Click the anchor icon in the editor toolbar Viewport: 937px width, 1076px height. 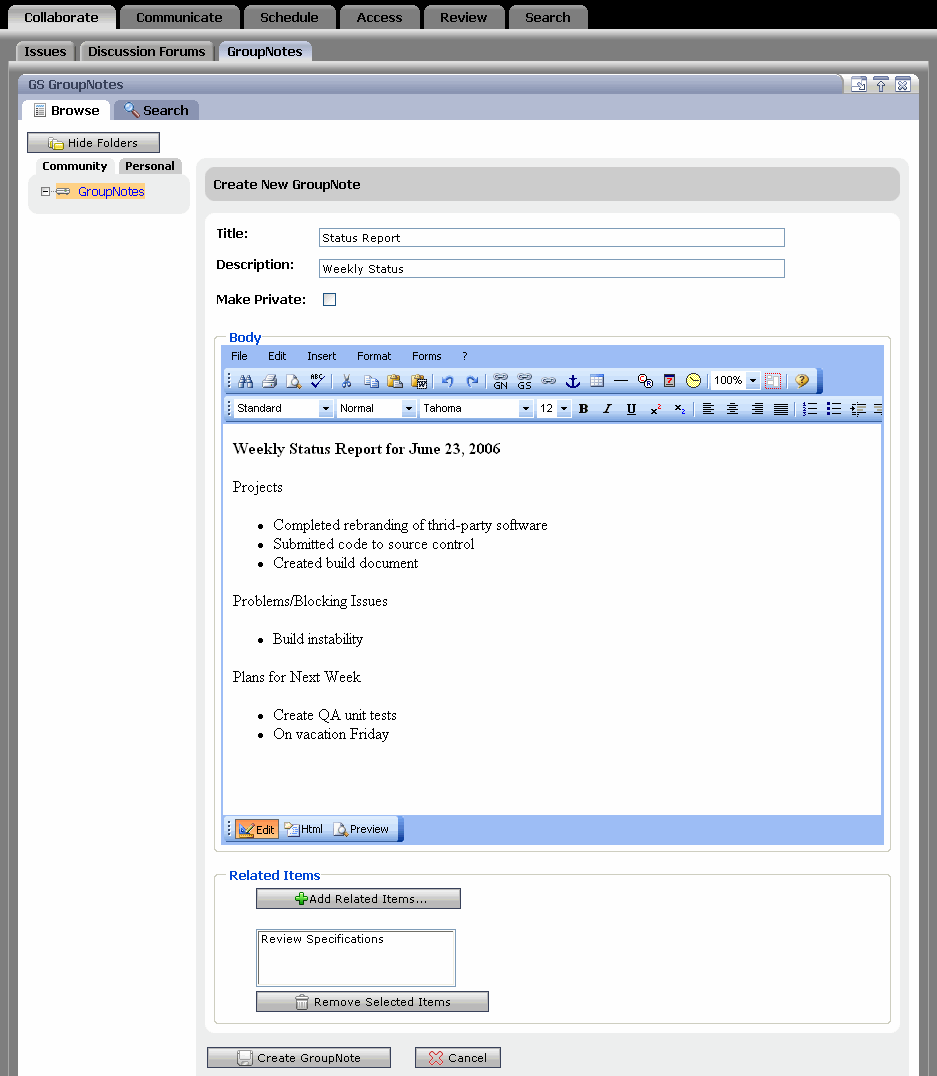[x=572, y=381]
